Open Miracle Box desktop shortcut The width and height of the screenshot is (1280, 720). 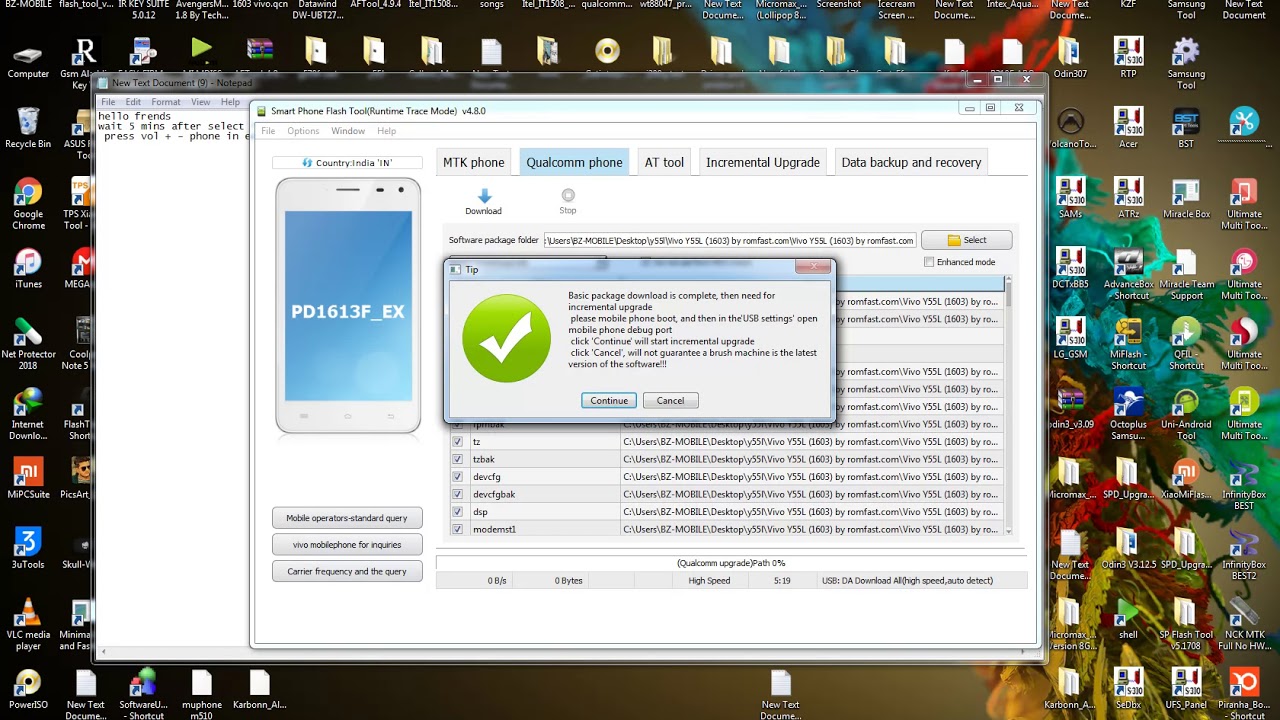1186,198
